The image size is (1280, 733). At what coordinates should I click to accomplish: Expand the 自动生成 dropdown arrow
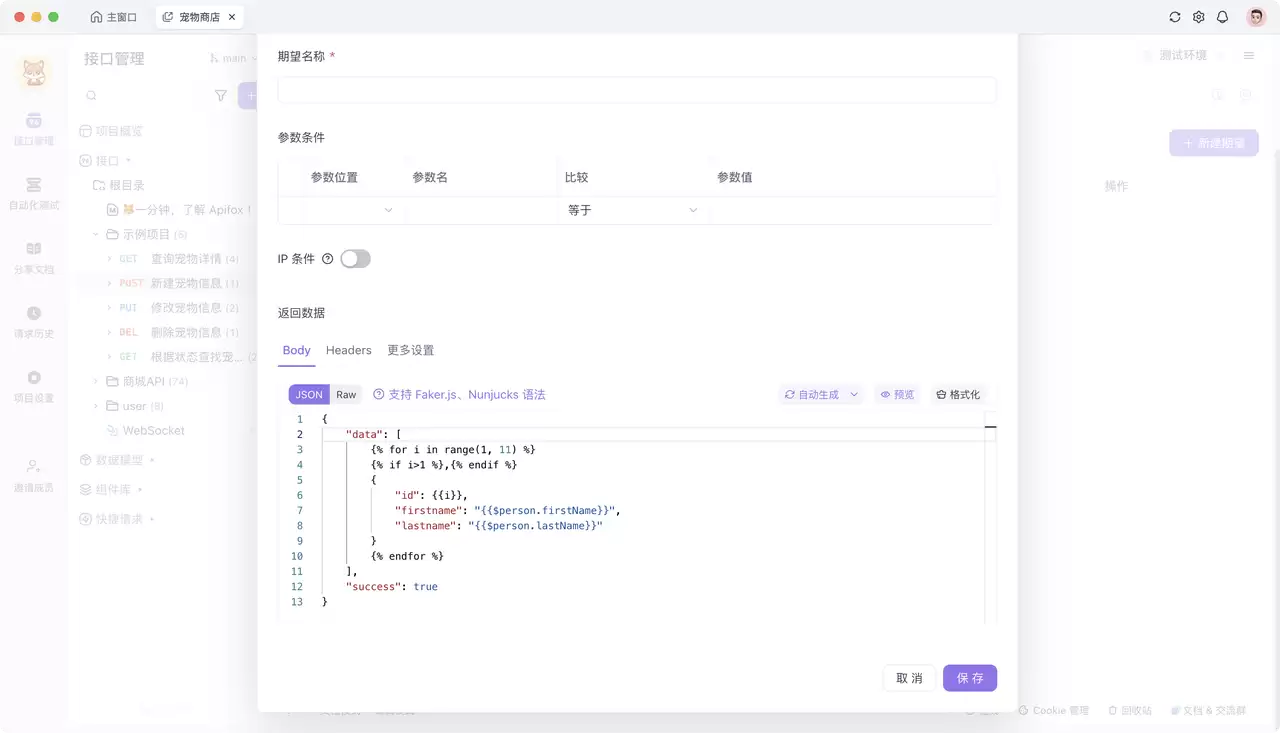click(x=854, y=395)
